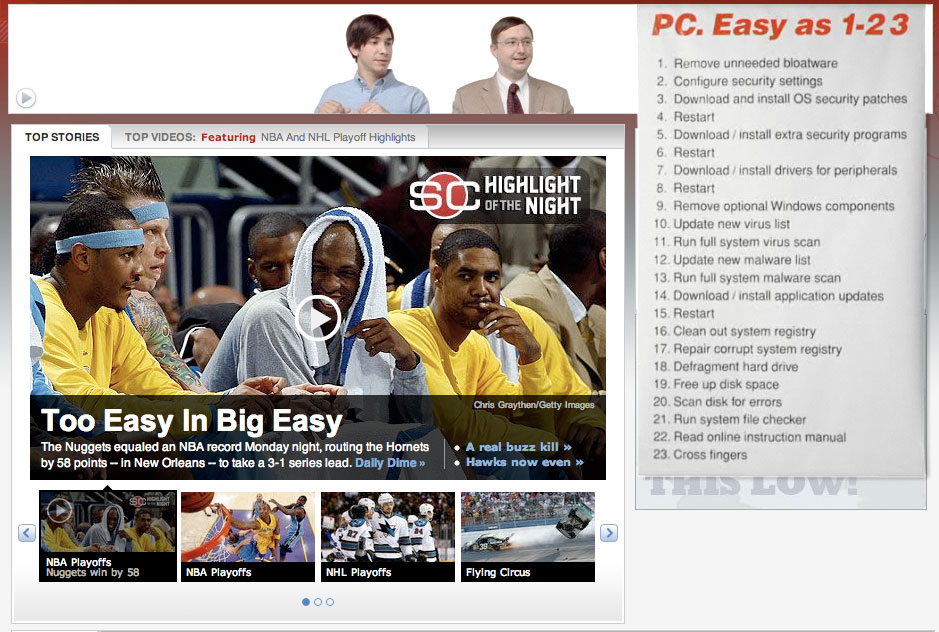The width and height of the screenshot is (939, 632).
Task: Go back using the left carousel arrow
Action: pos(26,534)
